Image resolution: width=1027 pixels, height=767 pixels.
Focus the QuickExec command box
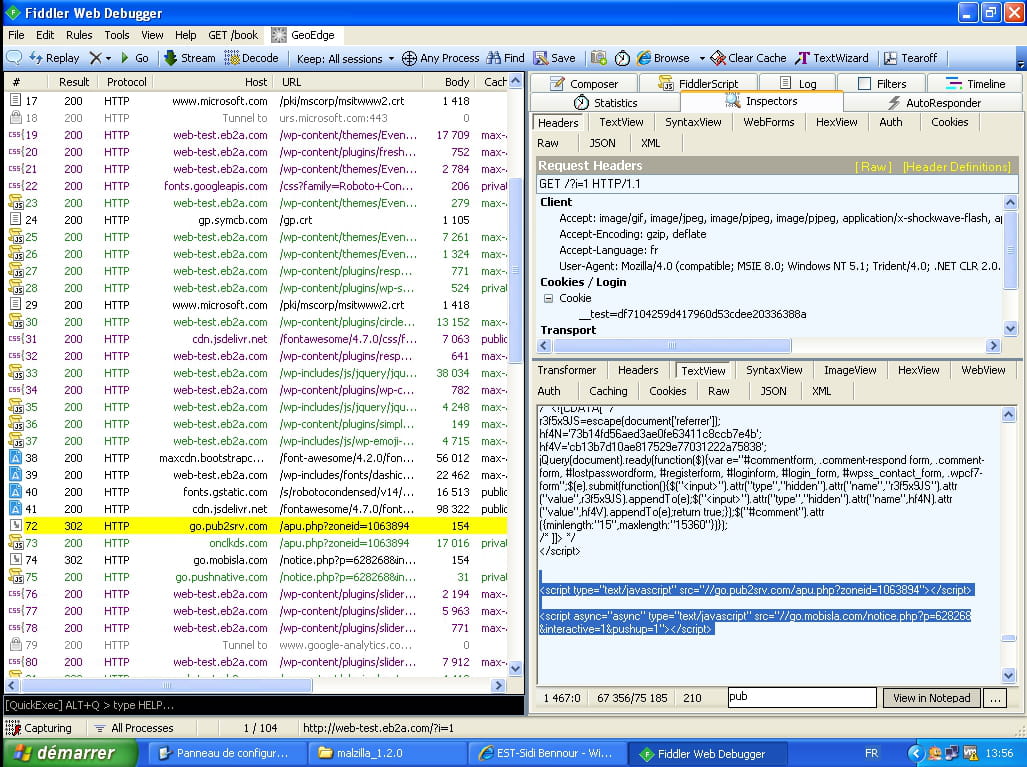pos(264,705)
